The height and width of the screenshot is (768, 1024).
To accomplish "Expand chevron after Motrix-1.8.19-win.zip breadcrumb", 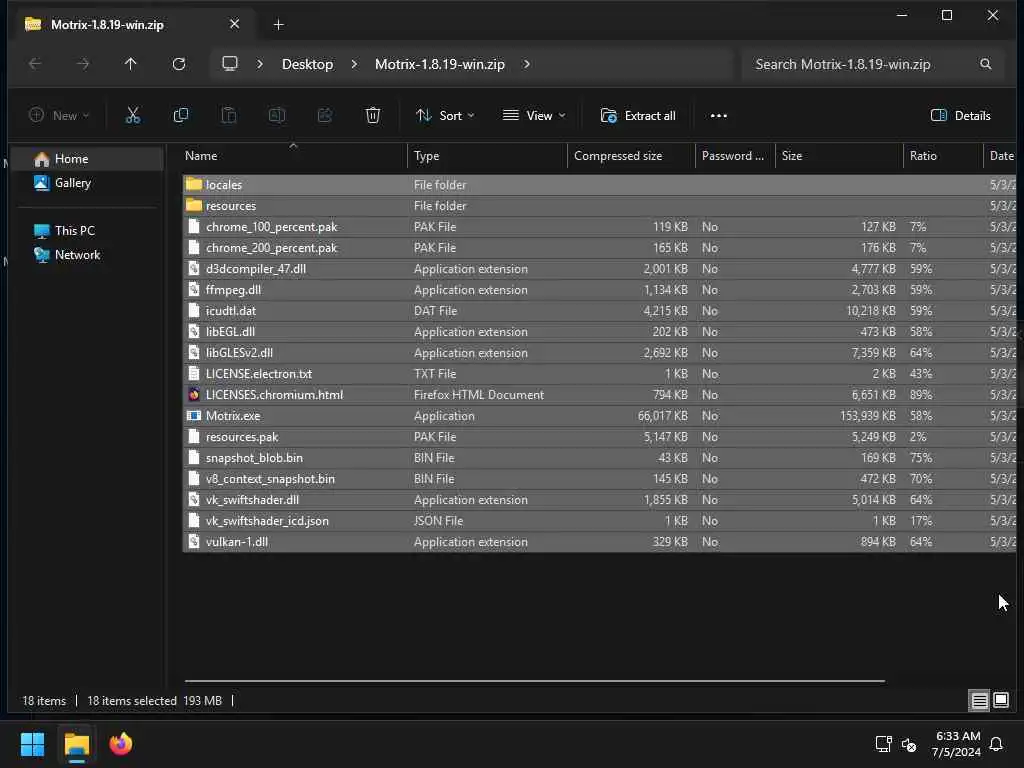I will pyautogui.click(x=526, y=64).
